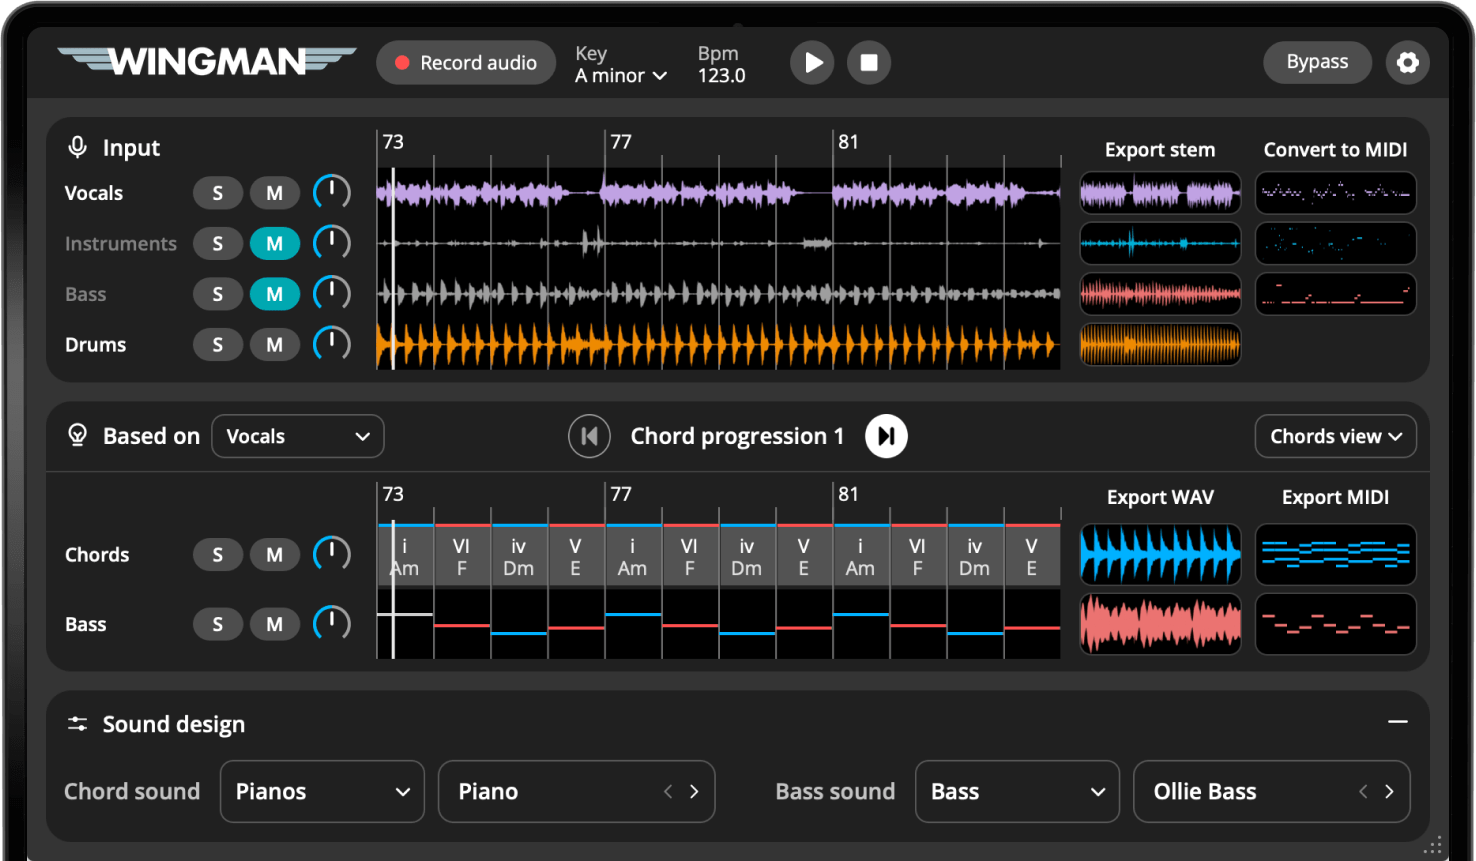Mute the Drums track
The height and width of the screenshot is (861, 1476).
pyautogui.click(x=274, y=345)
